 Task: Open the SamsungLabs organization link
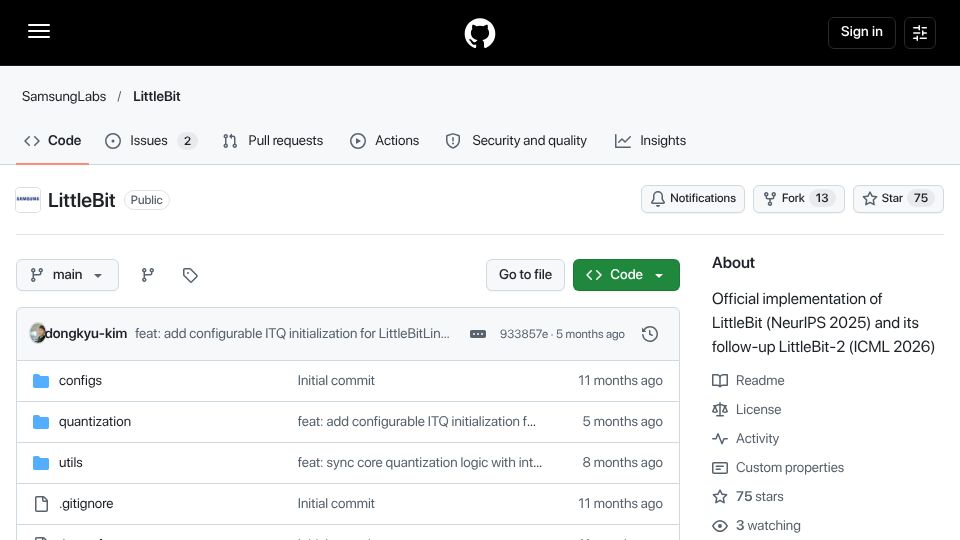(x=64, y=97)
